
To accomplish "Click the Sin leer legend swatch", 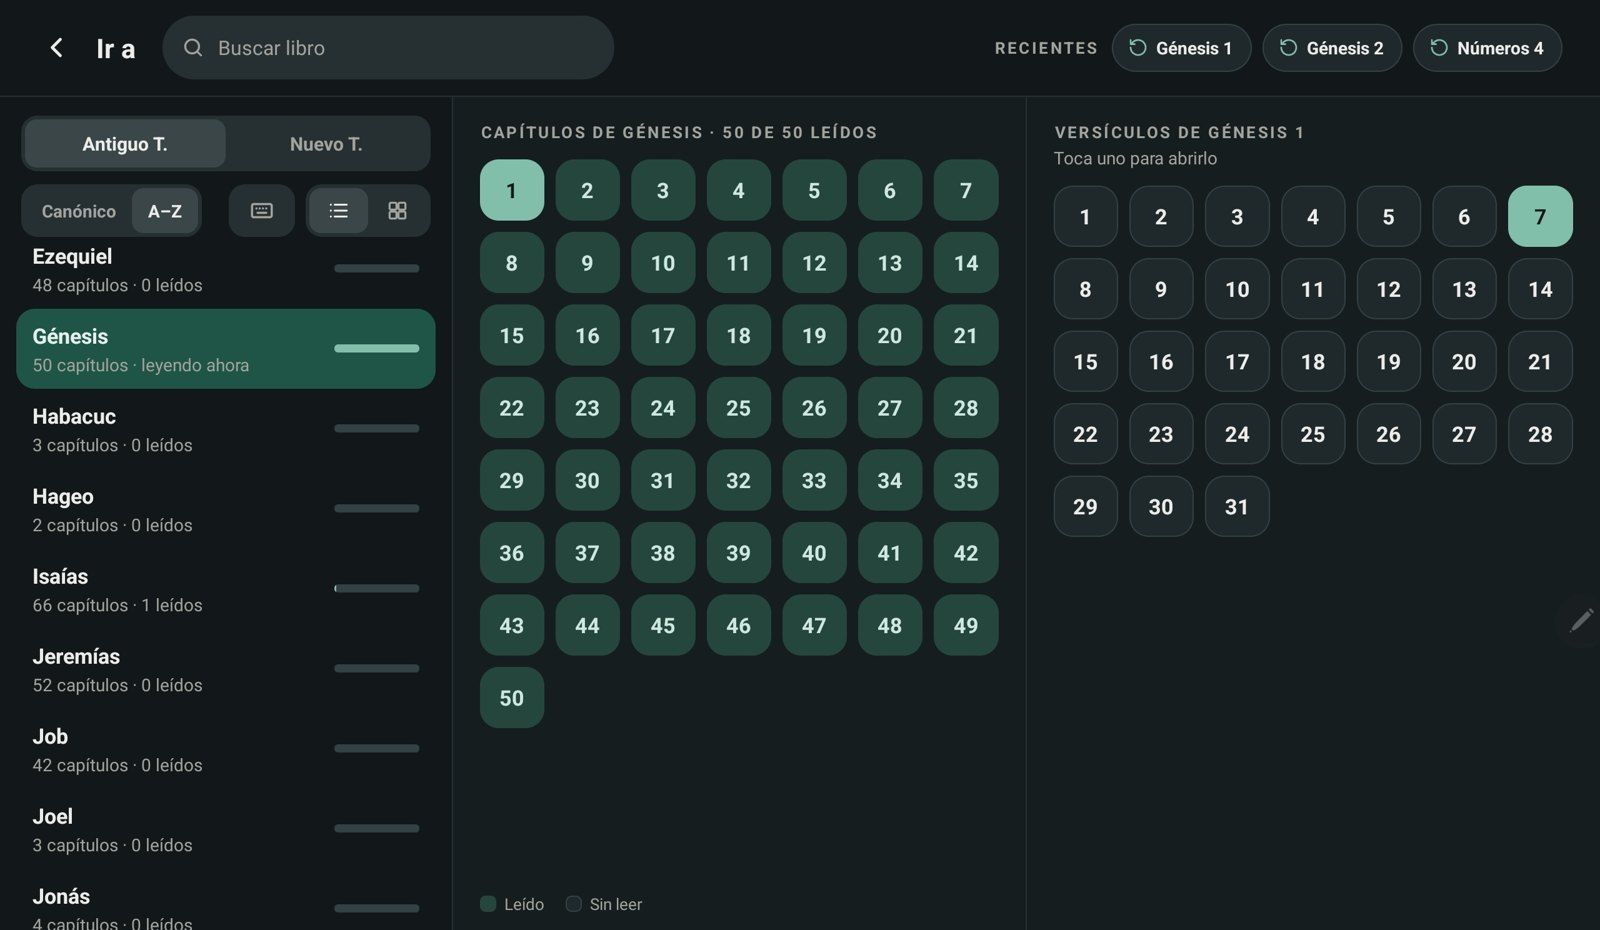I will point(574,904).
